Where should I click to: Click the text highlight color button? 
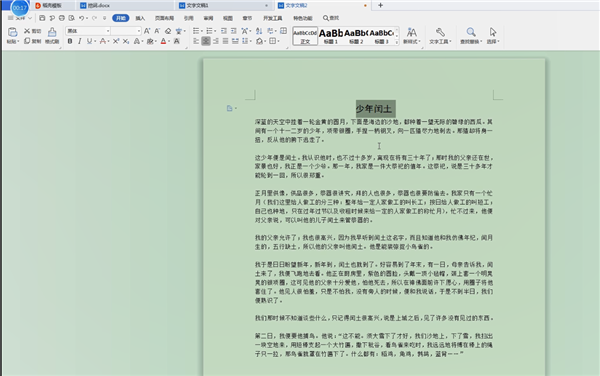point(150,41)
